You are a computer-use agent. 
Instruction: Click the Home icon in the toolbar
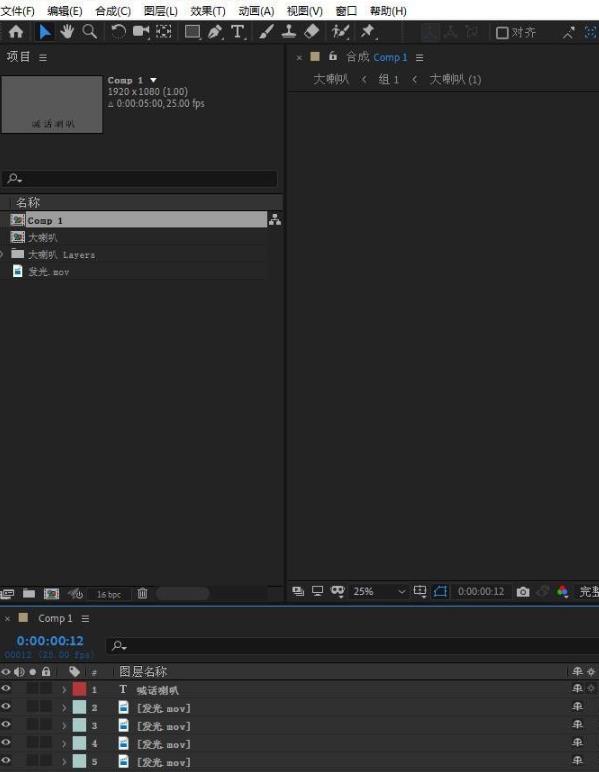[16, 32]
